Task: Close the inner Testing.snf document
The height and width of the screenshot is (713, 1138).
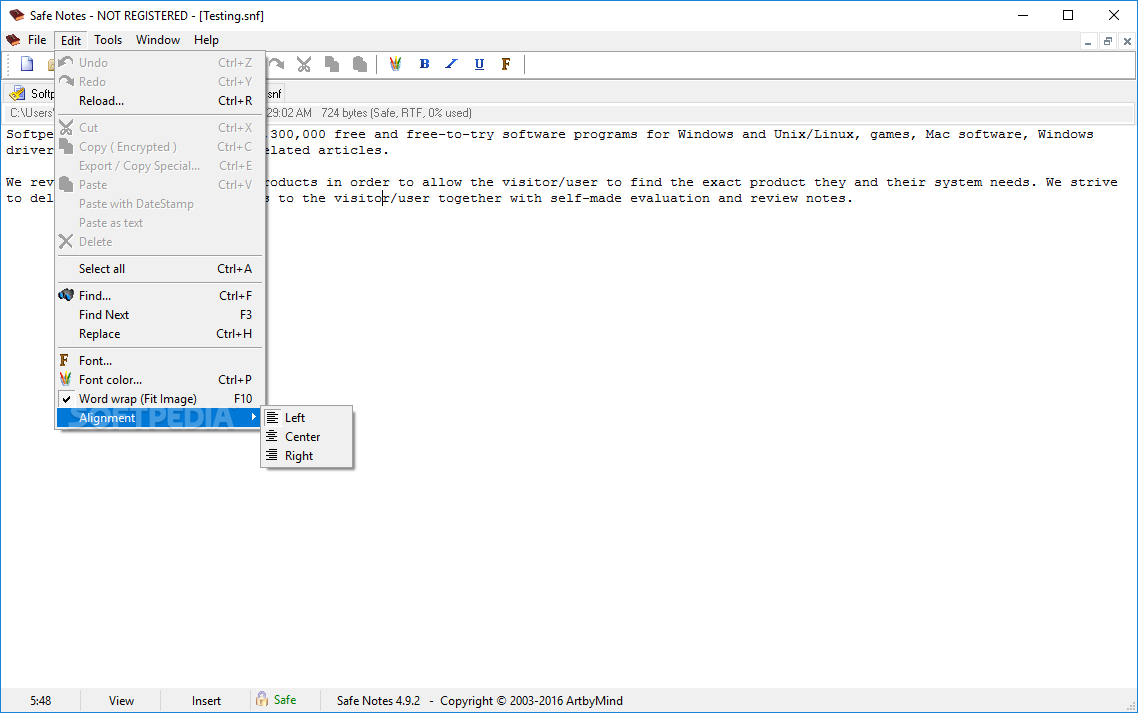Action: [x=1127, y=42]
